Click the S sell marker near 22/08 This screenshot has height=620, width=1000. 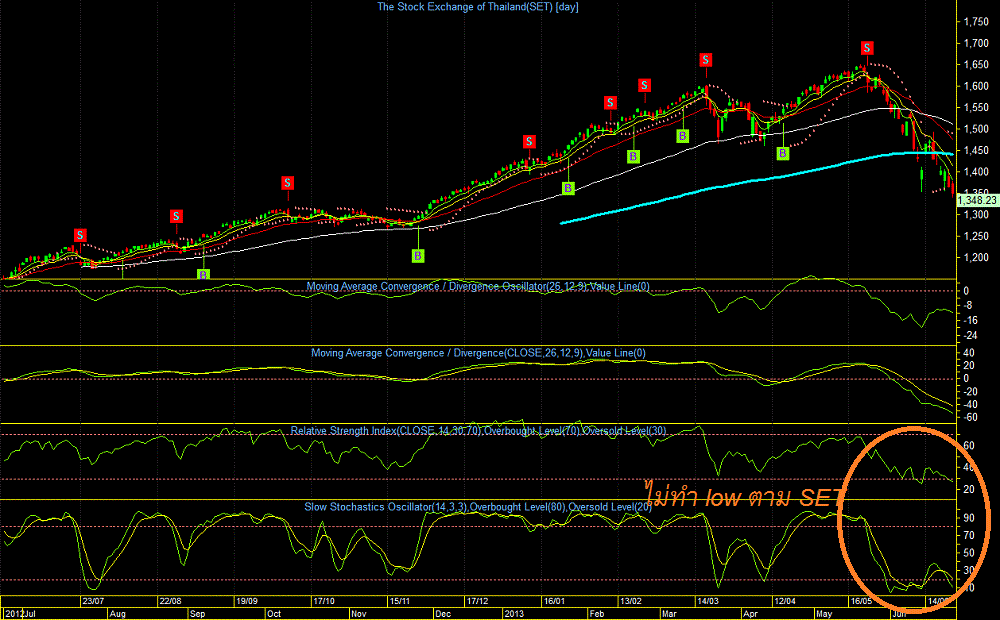click(176, 216)
